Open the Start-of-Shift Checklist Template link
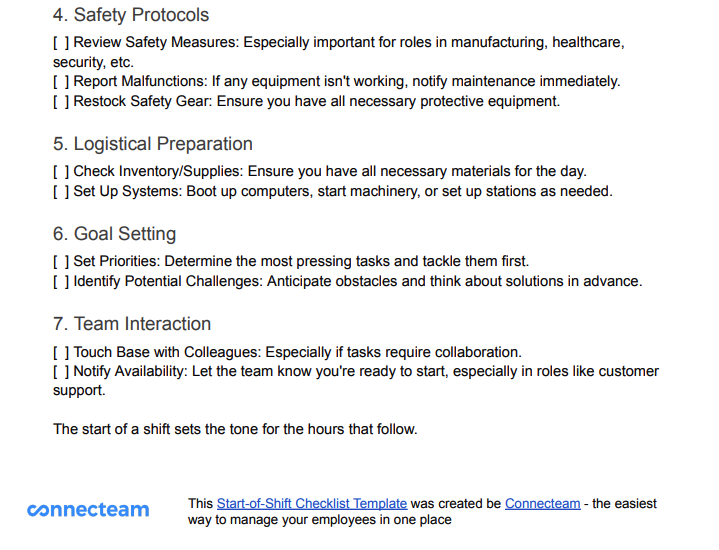719x550 pixels. 312,504
